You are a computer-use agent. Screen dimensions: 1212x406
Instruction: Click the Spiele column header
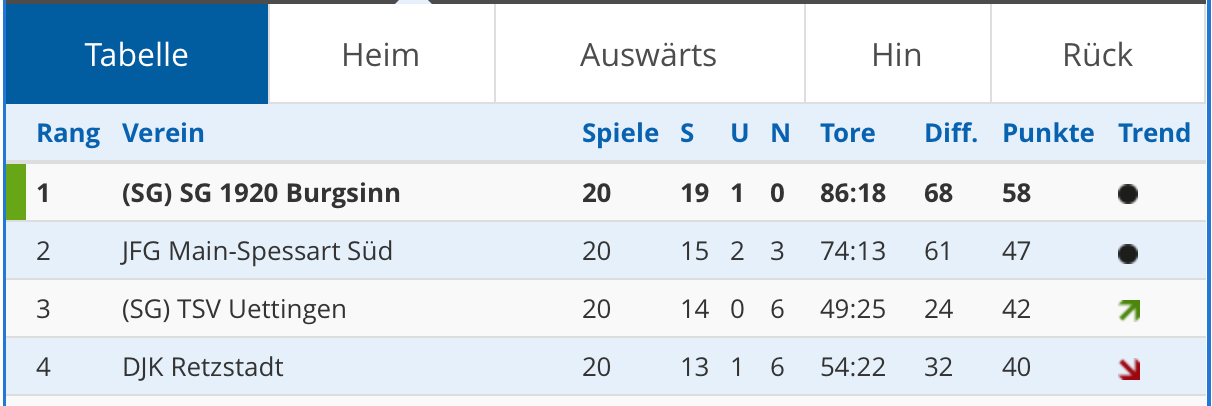620,133
